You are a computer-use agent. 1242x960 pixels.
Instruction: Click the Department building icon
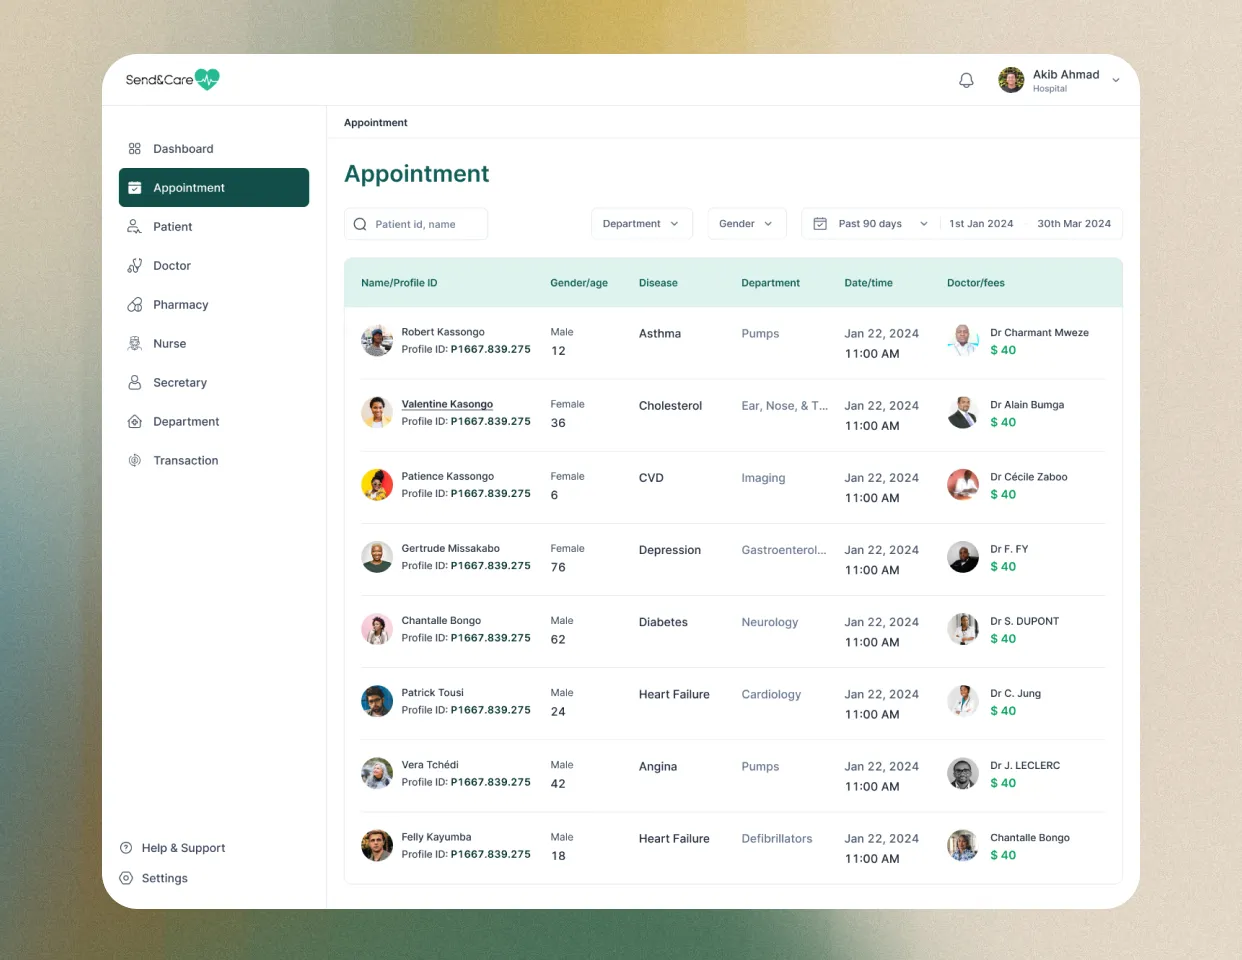point(134,422)
